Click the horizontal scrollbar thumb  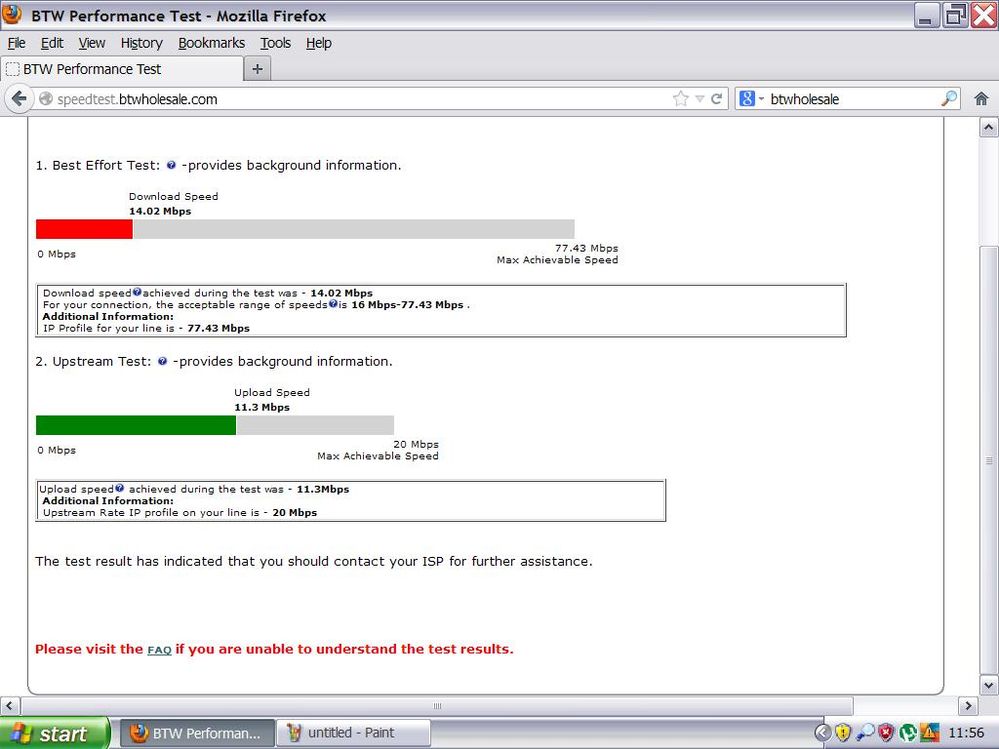pos(437,706)
